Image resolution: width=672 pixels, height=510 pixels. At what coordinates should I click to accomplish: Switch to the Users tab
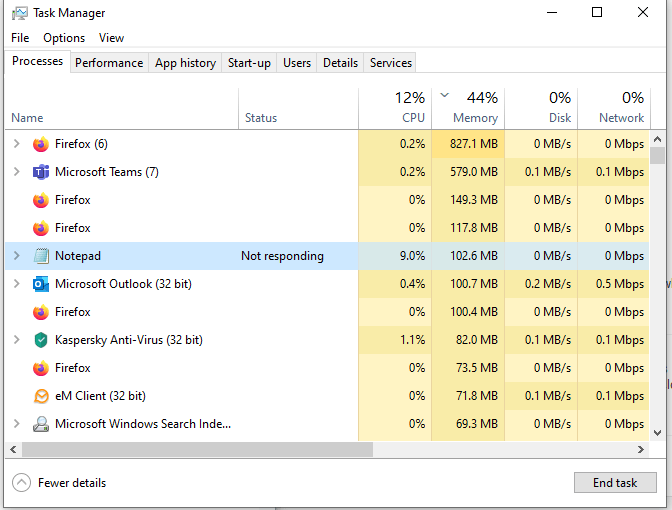pyautogui.click(x=297, y=63)
